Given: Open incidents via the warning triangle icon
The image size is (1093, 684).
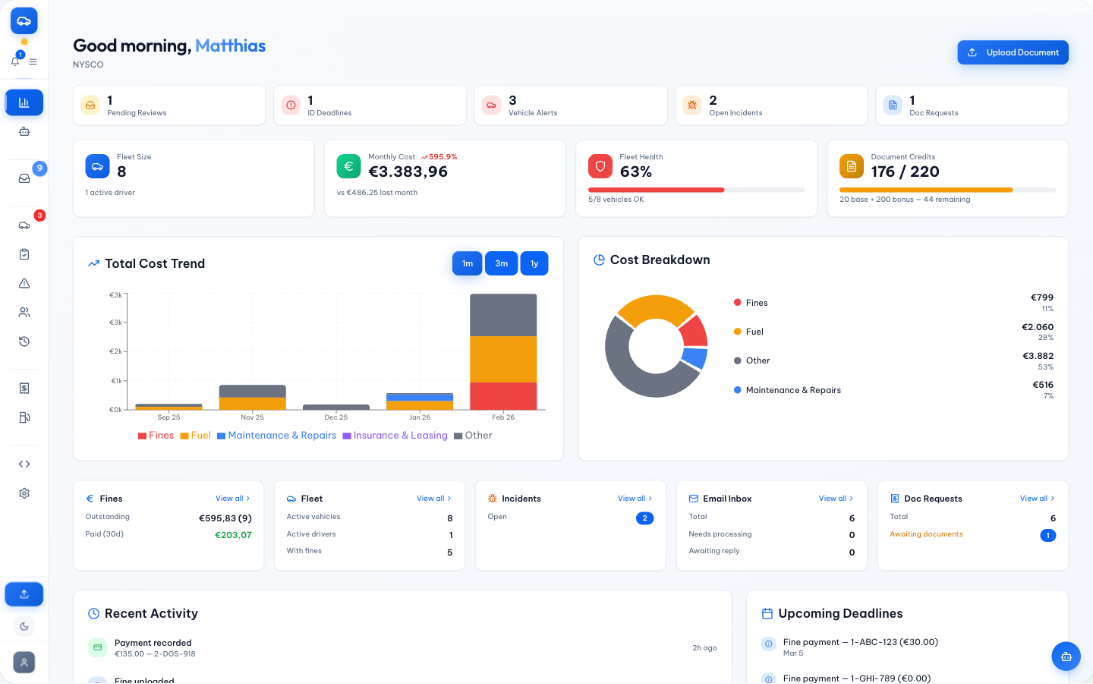Looking at the screenshot, I should [x=24, y=283].
